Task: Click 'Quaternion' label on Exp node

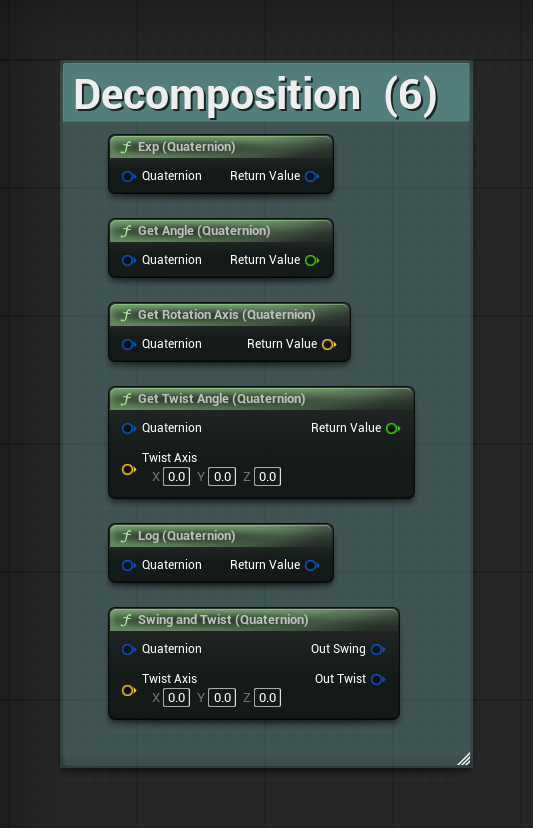Action: coord(172,176)
